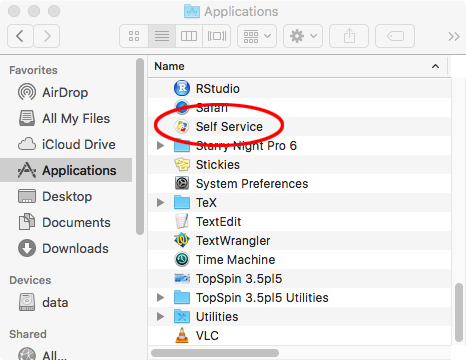The image size is (466, 360).
Task: Select the Stickies app icon
Action: (182, 164)
